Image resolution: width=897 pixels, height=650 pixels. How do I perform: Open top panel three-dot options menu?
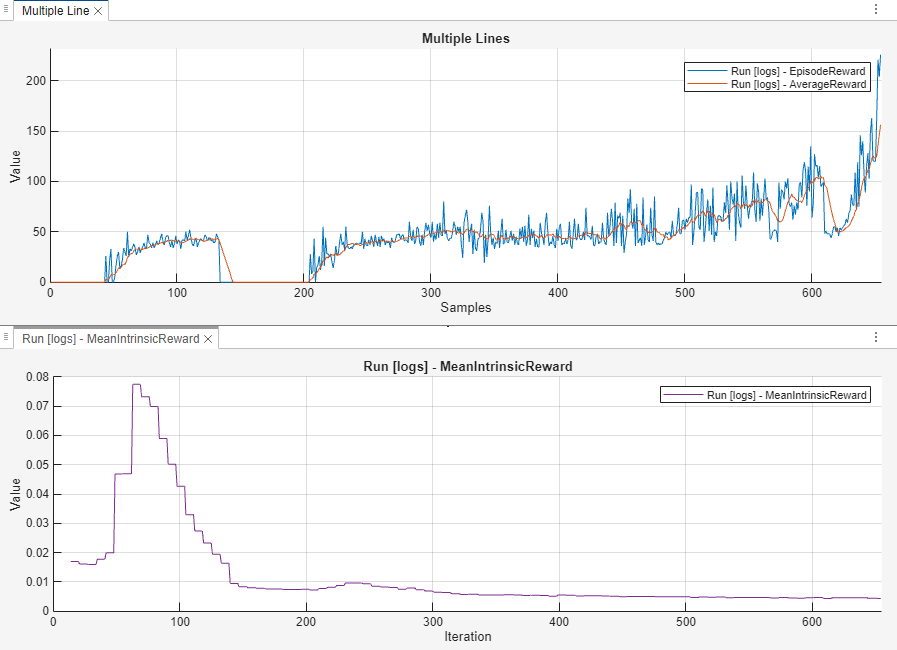click(x=876, y=10)
